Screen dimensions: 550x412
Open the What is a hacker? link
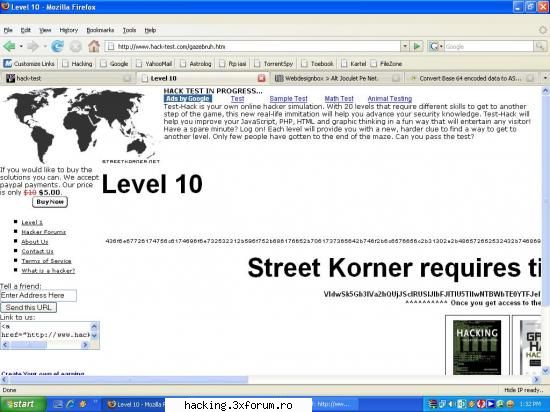[x=48, y=271]
